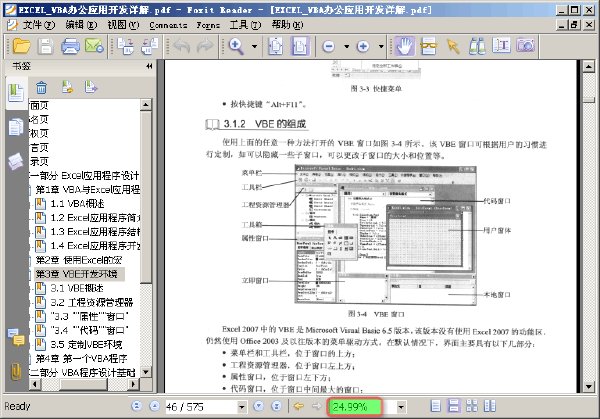The width and height of the screenshot is (600, 419).
Task: Collapse the bookmarks panel with the double arrow
Action: click(x=149, y=66)
